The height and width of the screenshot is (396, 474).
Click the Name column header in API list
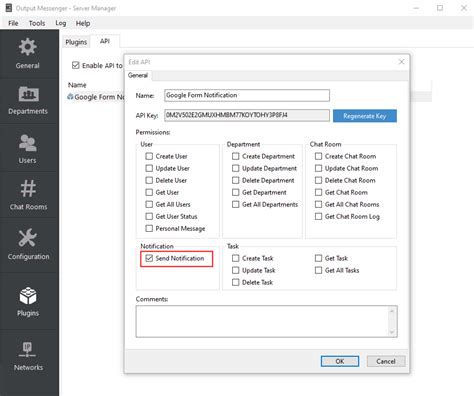tap(77, 85)
